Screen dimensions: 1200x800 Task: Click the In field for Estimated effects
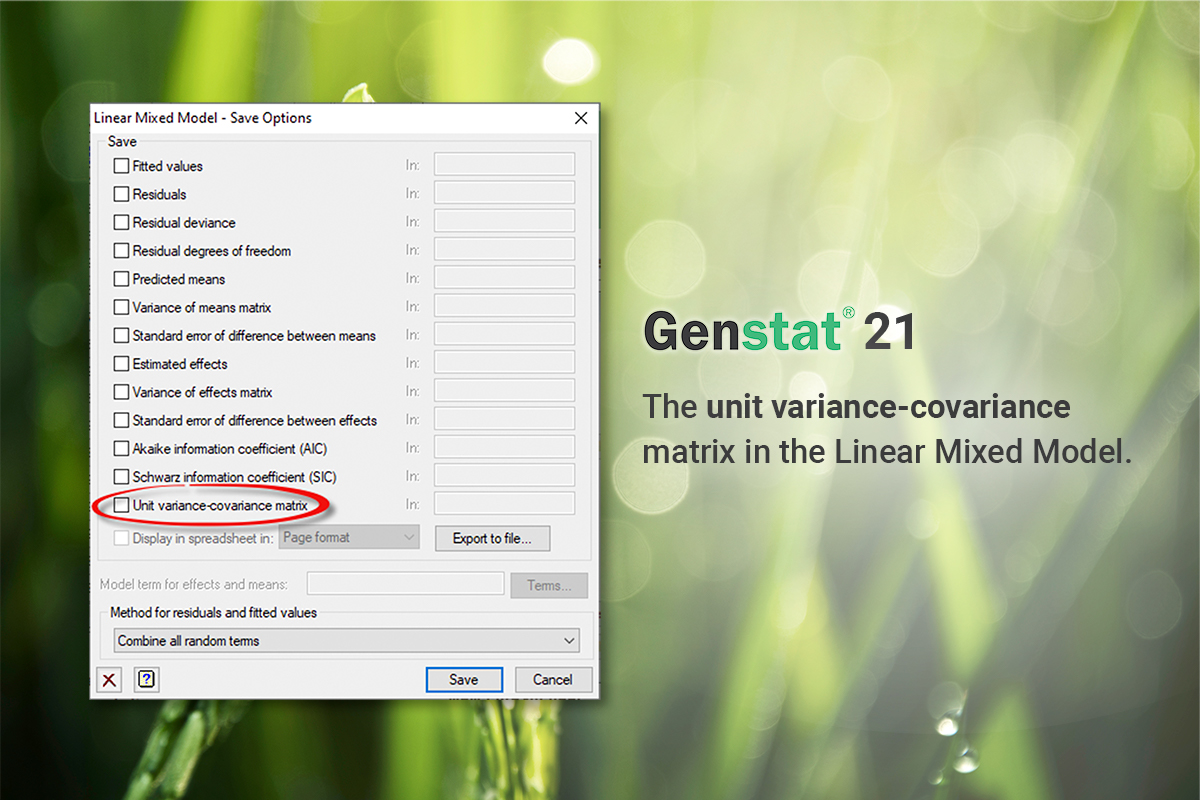tap(504, 363)
